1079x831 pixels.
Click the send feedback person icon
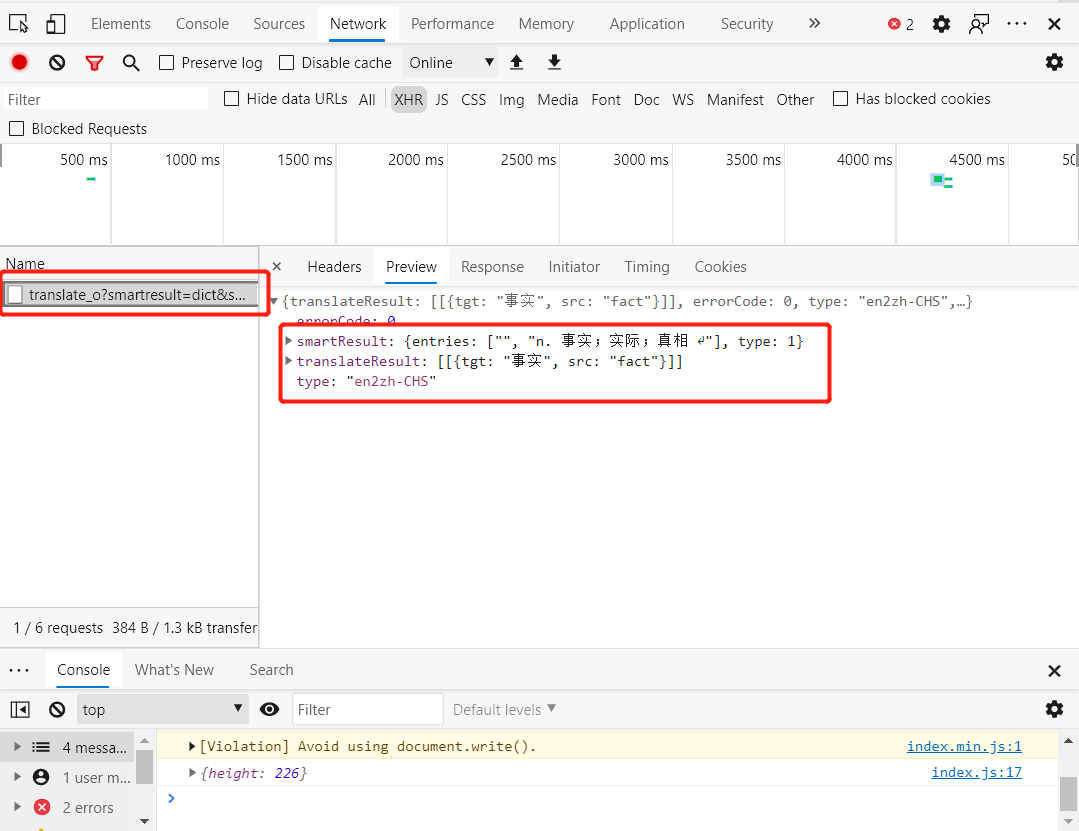979,24
